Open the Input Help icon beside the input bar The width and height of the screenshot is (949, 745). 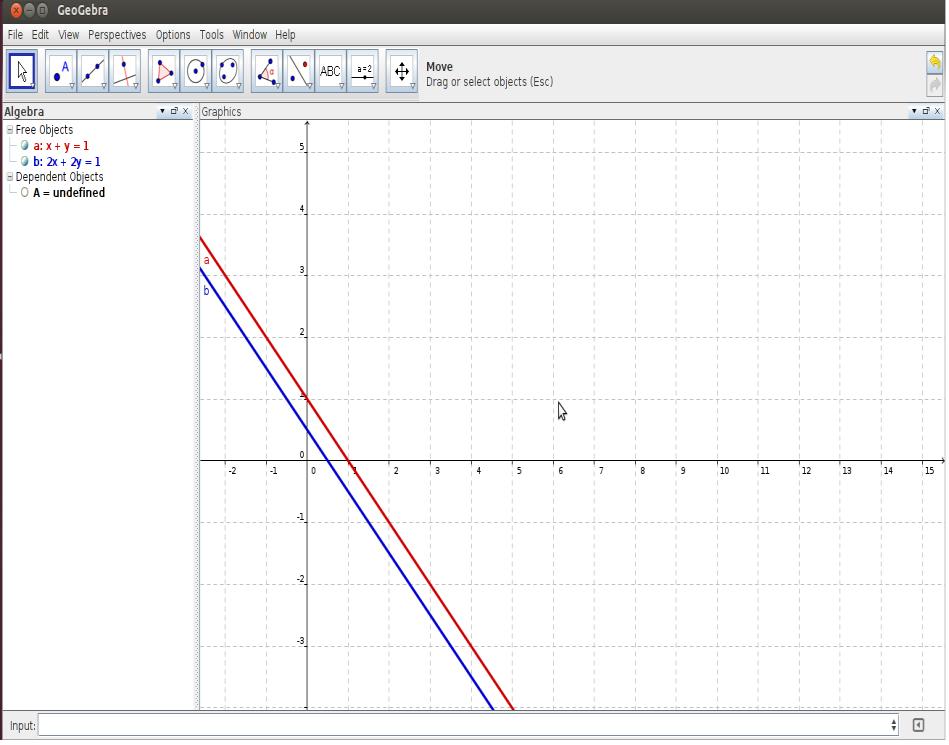click(918, 725)
